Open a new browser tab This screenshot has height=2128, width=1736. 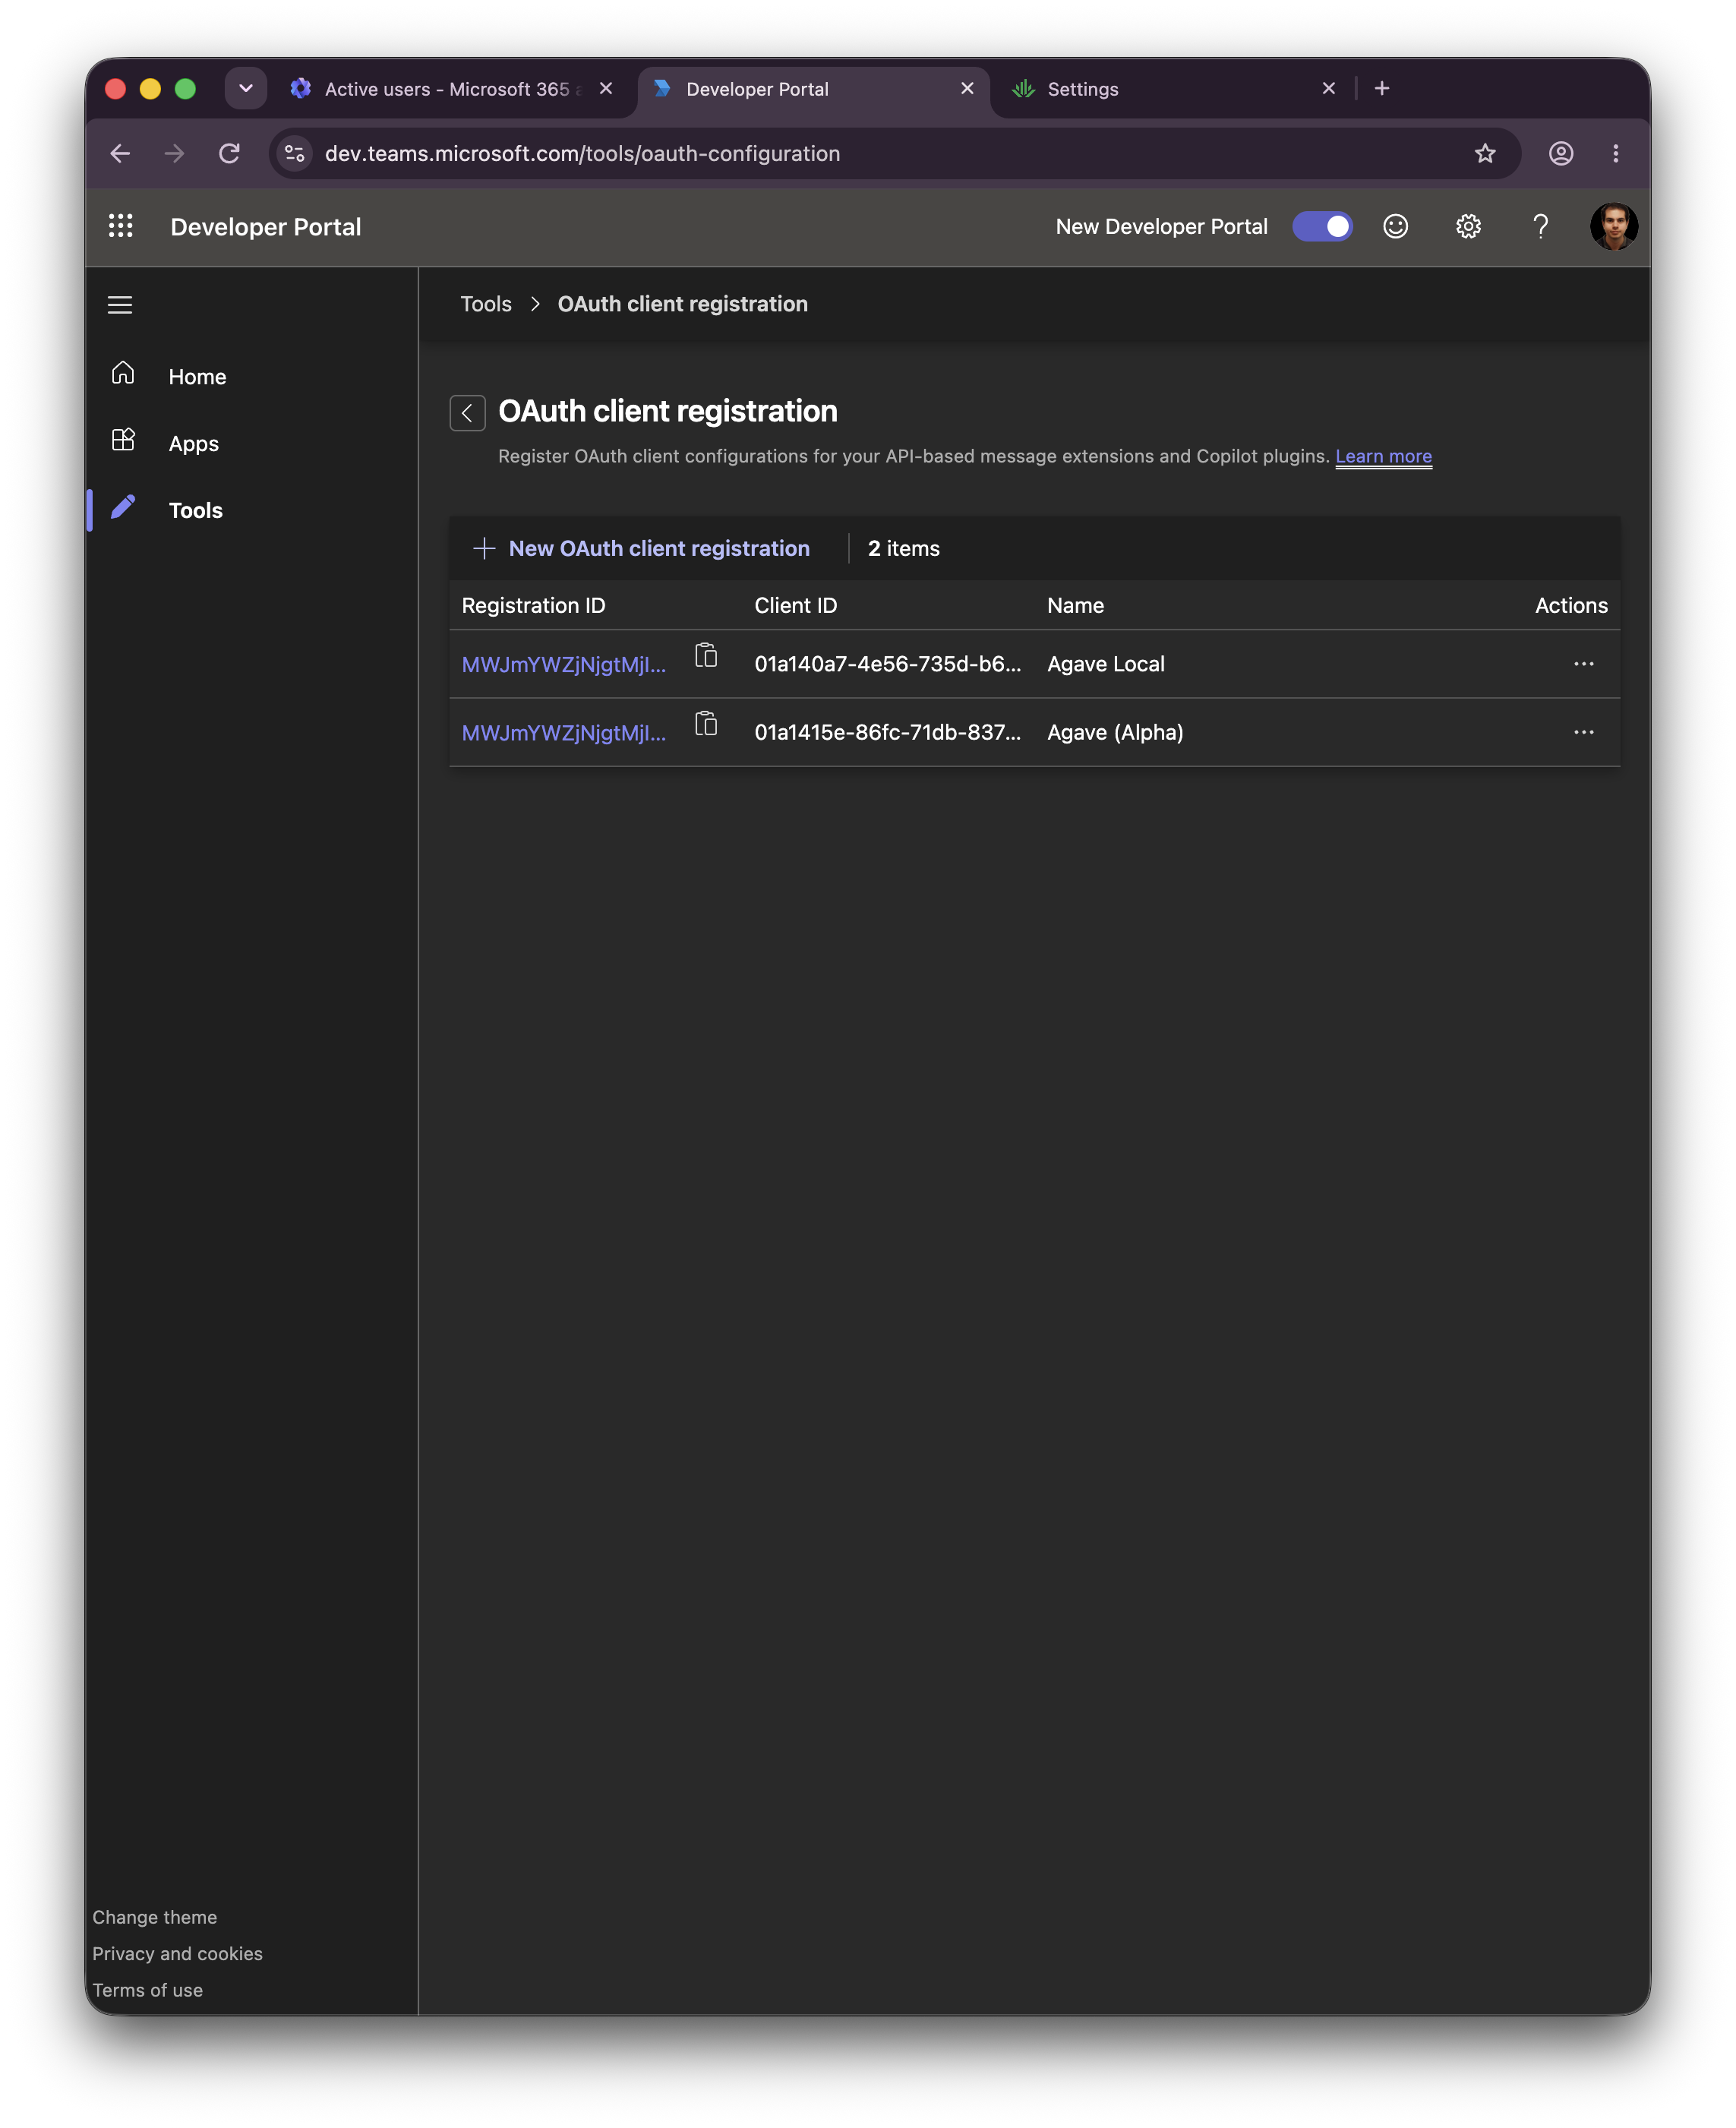pyautogui.click(x=1382, y=89)
